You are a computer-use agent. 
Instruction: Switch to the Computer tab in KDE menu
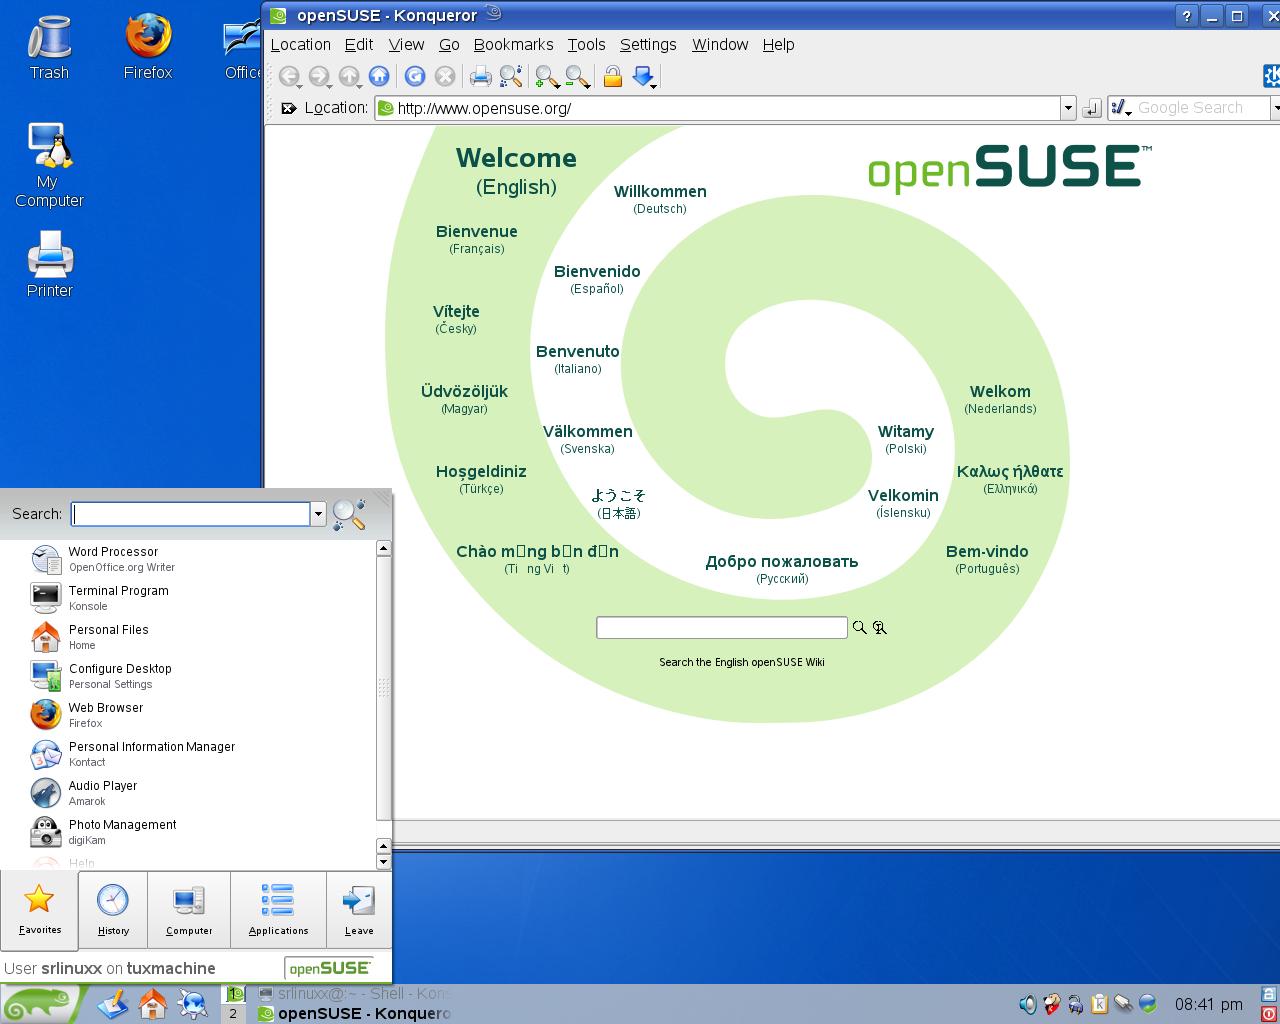(189, 909)
